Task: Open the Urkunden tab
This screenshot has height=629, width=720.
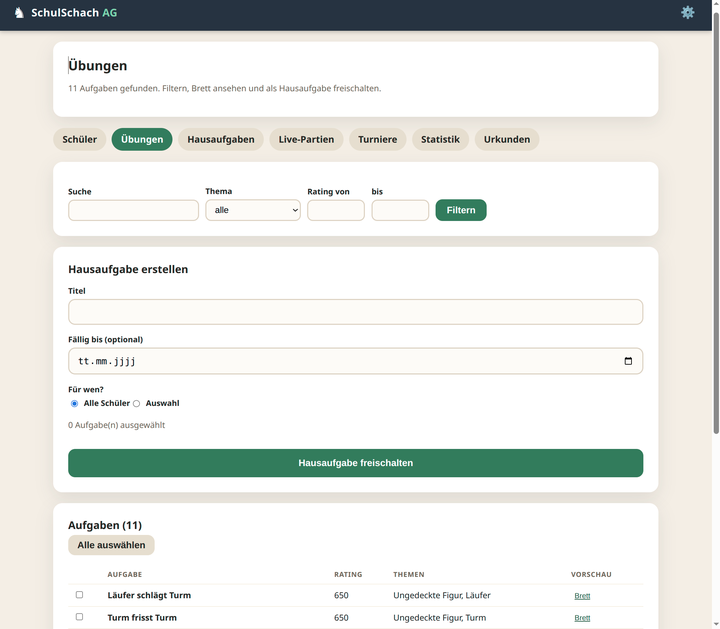Action: [x=507, y=139]
